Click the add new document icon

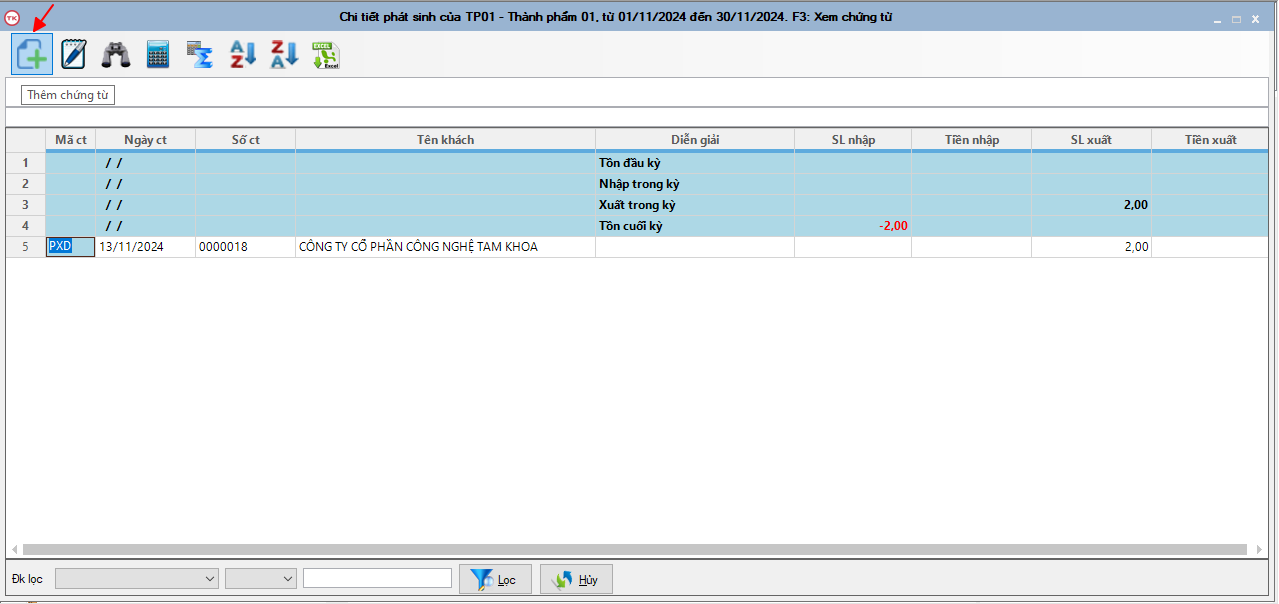click(33, 55)
